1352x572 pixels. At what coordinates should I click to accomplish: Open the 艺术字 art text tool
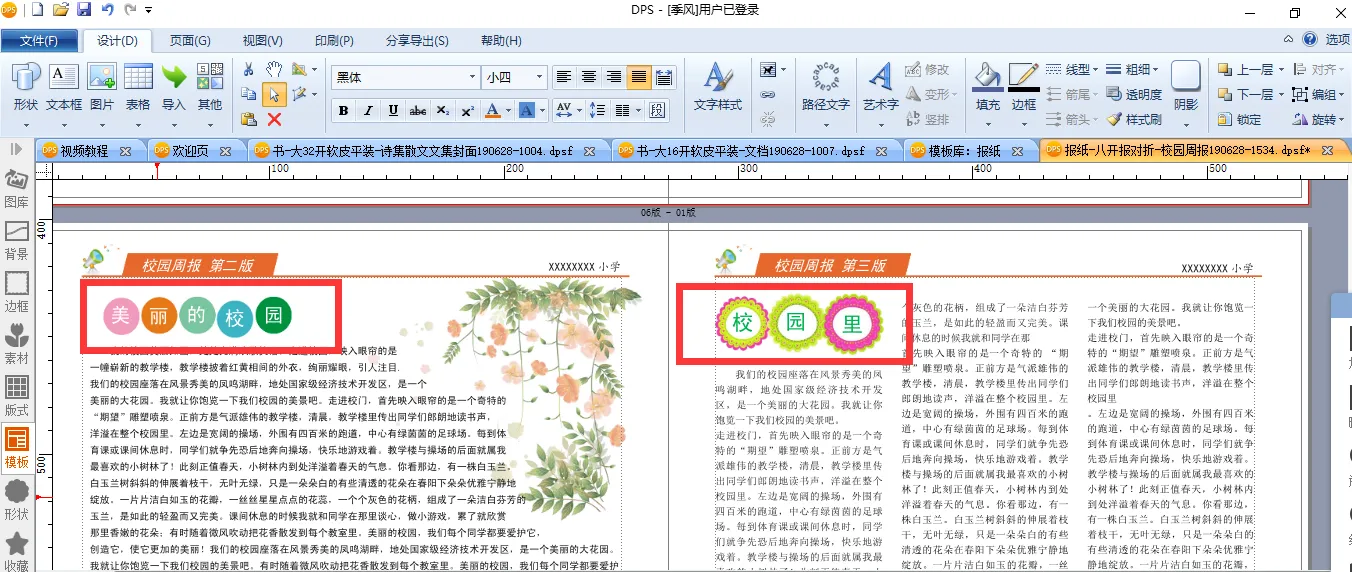[x=880, y=88]
